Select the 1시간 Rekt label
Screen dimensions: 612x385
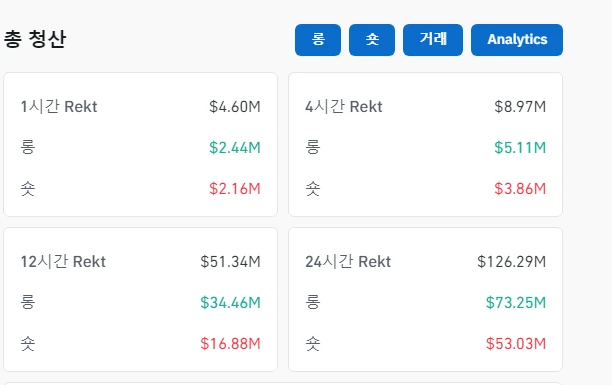coord(59,107)
